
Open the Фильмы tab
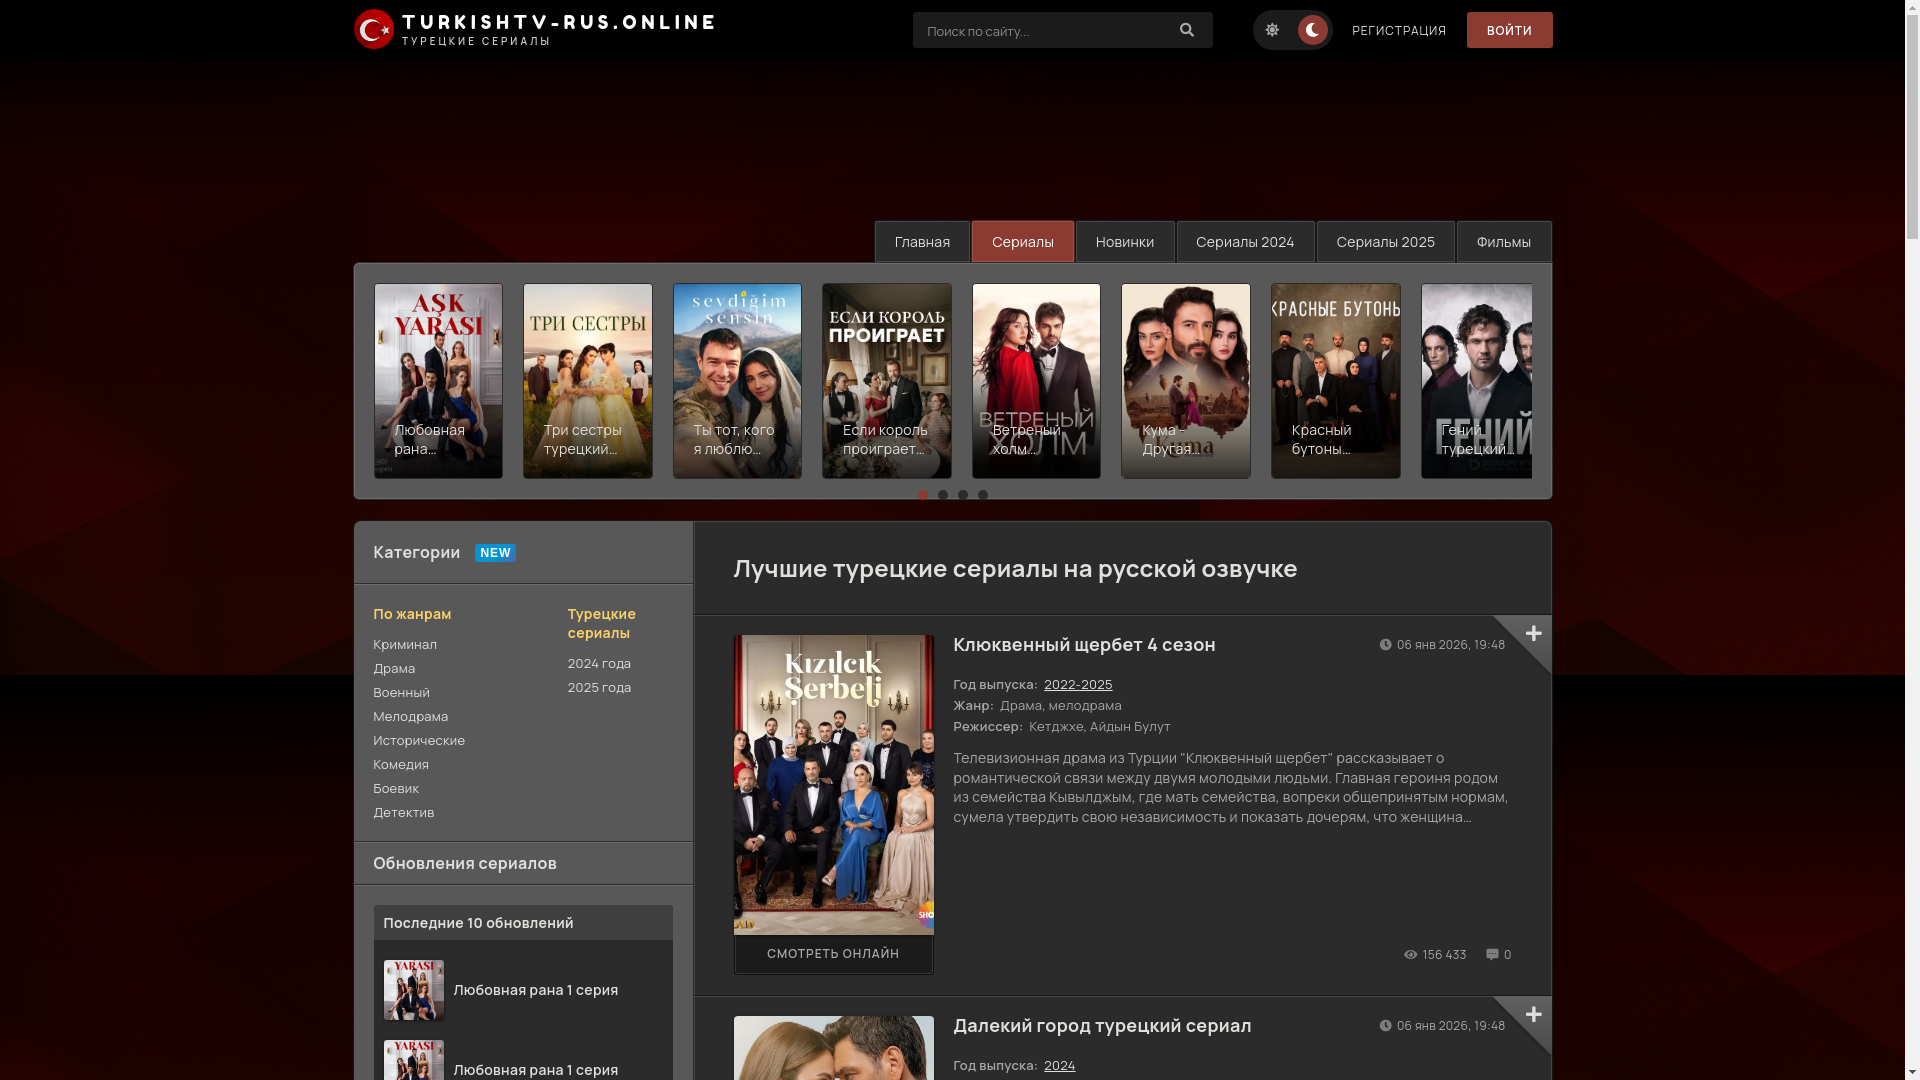click(1503, 242)
